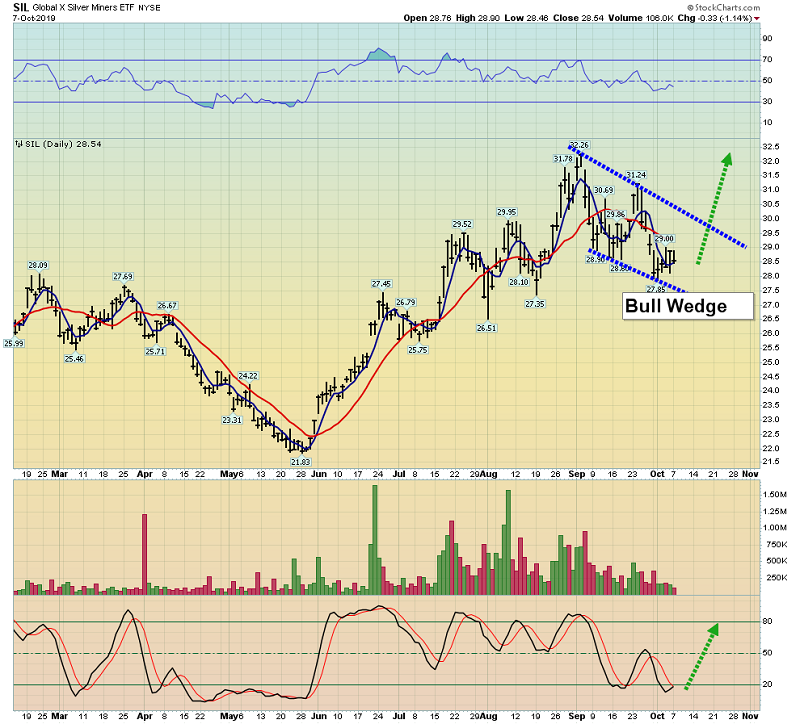Click the 24.22 price label
Screen dimensions: 800x724
pyautogui.click(x=248, y=376)
